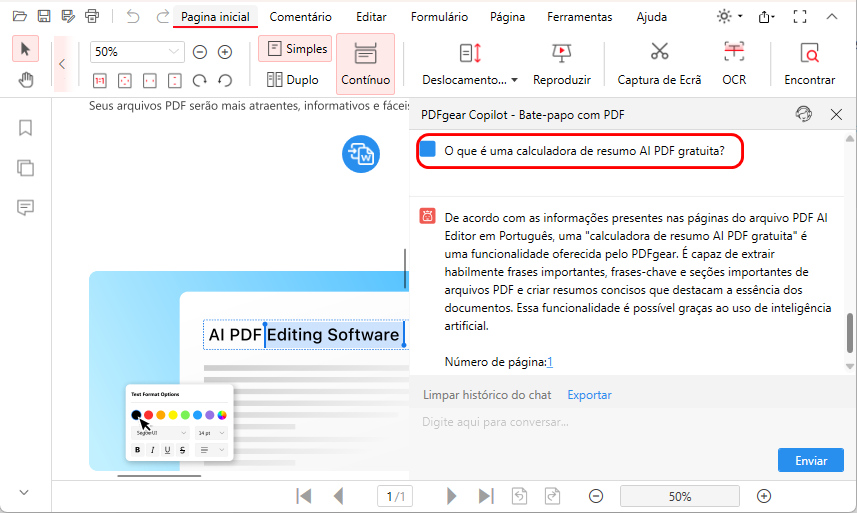The image size is (857, 513).
Task: Open a file with the folder icon
Action: click(20, 16)
